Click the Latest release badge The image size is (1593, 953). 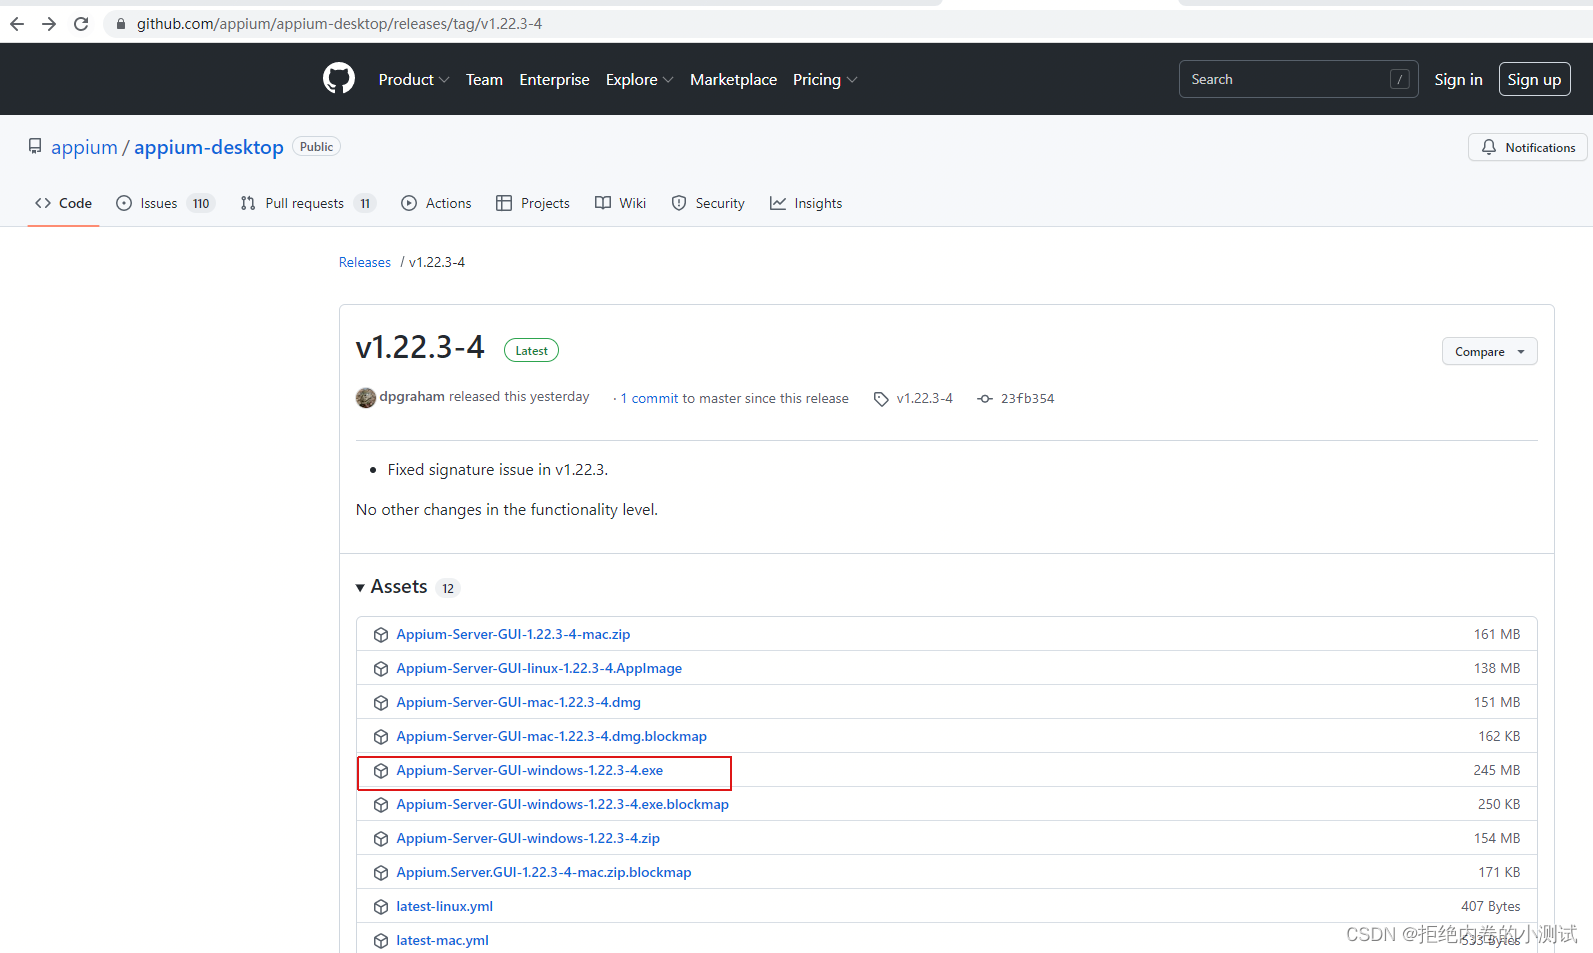tap(531, 351)
